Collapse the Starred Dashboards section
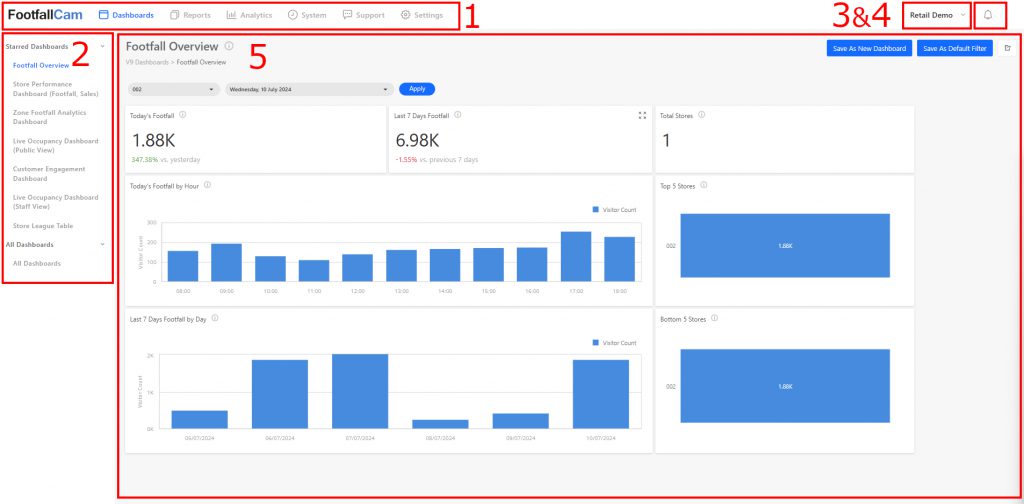Image resolution: width=1024 pixels, height=504 pixels. click(102, 46)
